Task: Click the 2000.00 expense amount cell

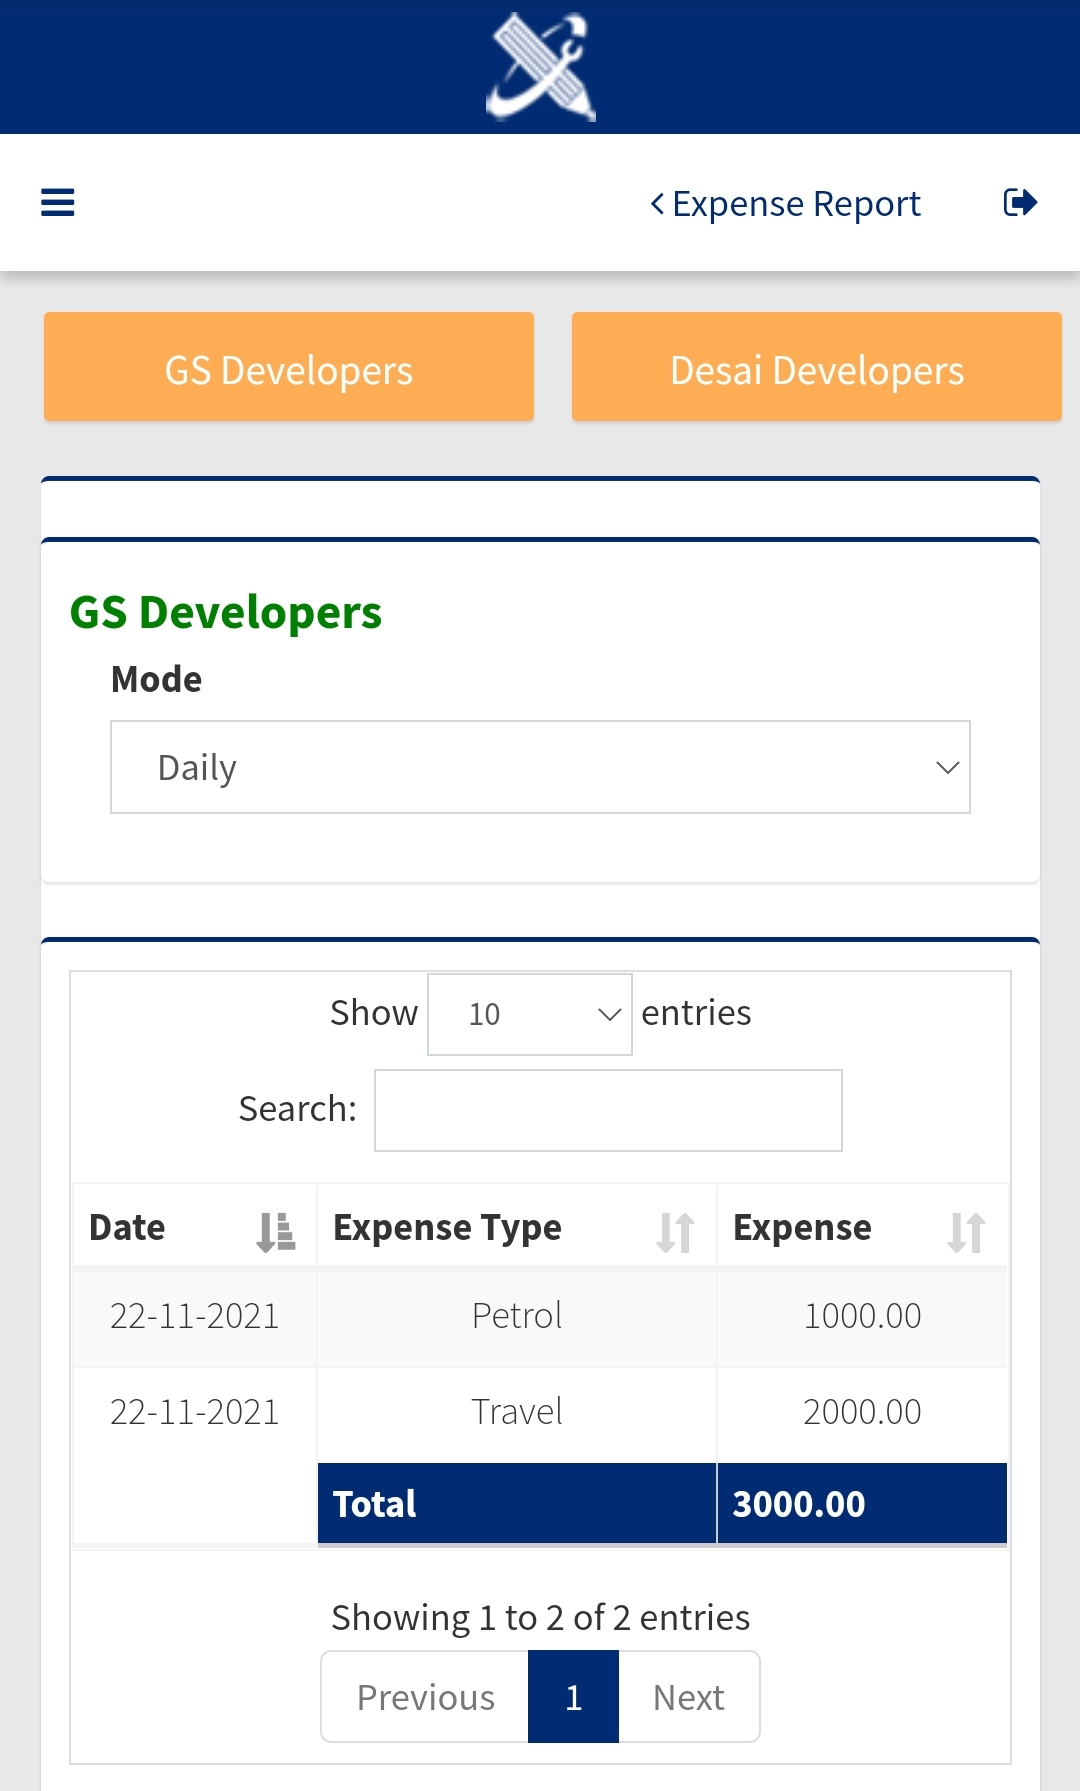Action: 861,1412
